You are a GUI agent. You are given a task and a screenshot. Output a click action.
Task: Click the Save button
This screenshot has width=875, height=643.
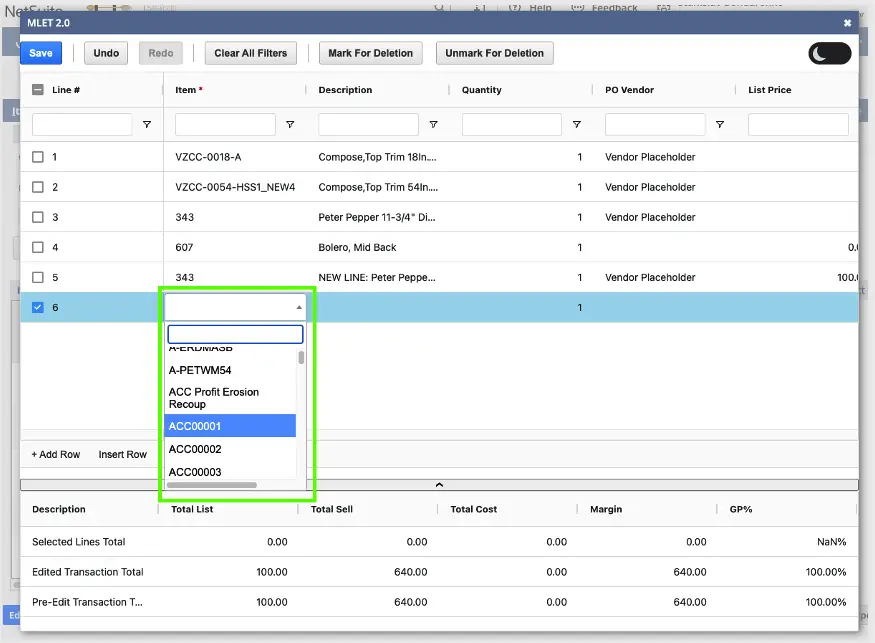pyautogui.click(x=41, y=53)
